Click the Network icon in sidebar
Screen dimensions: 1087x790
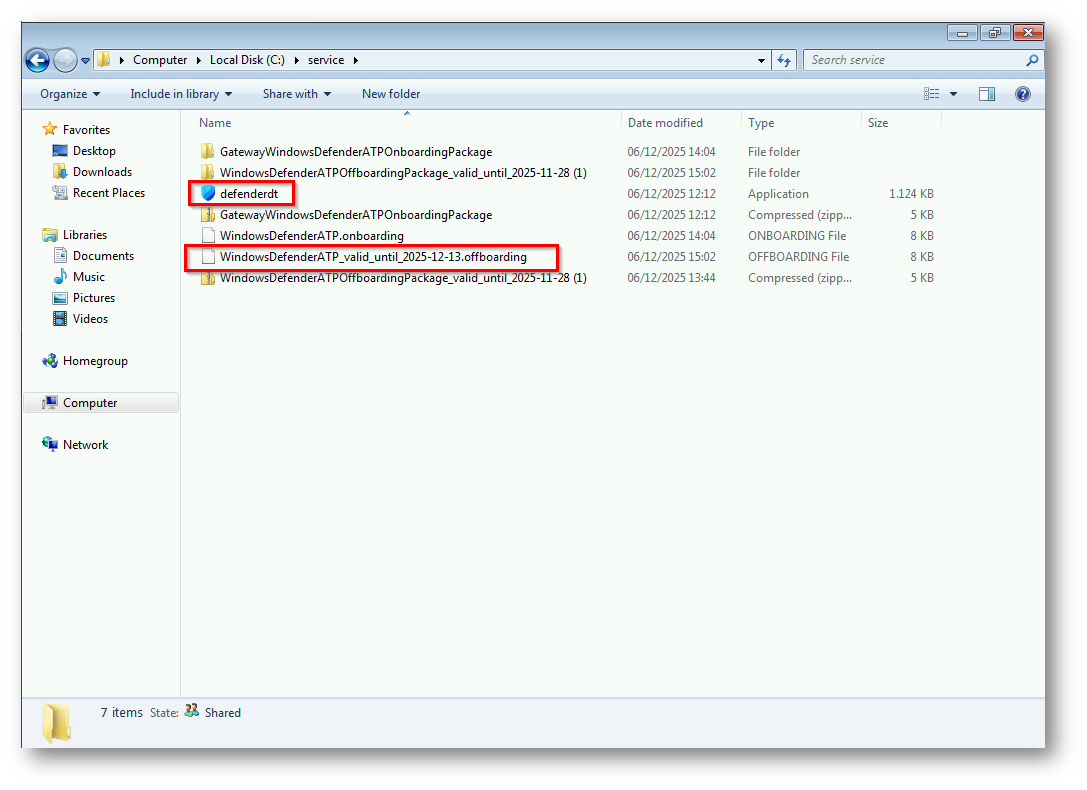[x=50, y=444]
